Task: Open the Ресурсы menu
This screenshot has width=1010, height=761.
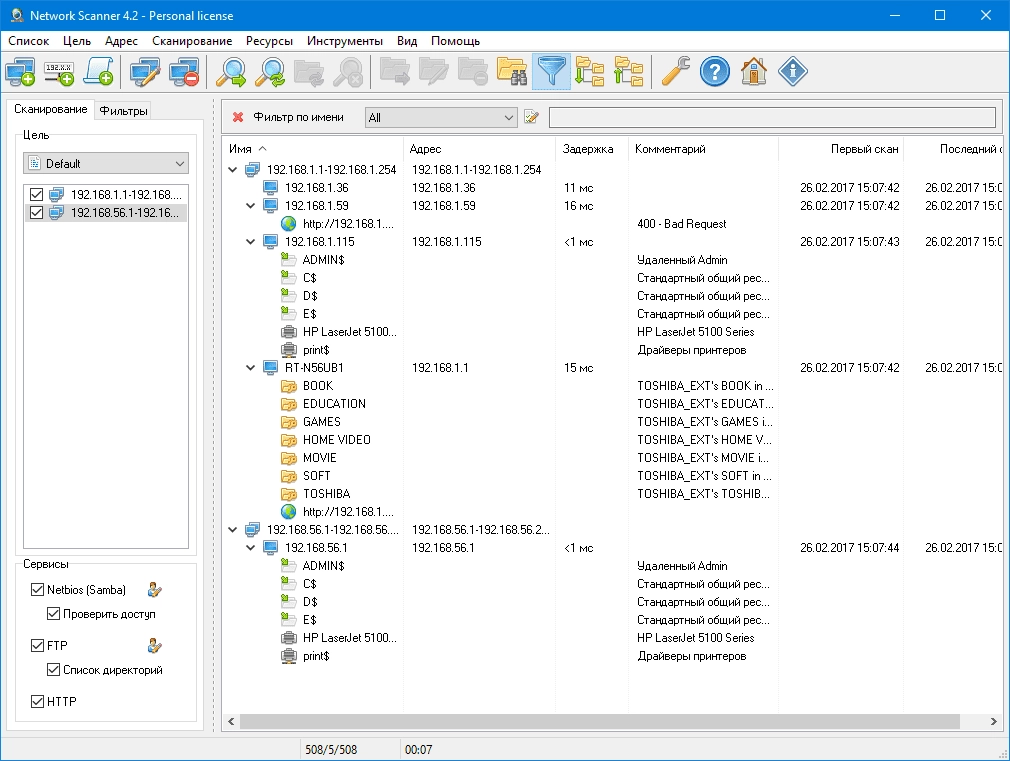Action: tap(269, 41)
